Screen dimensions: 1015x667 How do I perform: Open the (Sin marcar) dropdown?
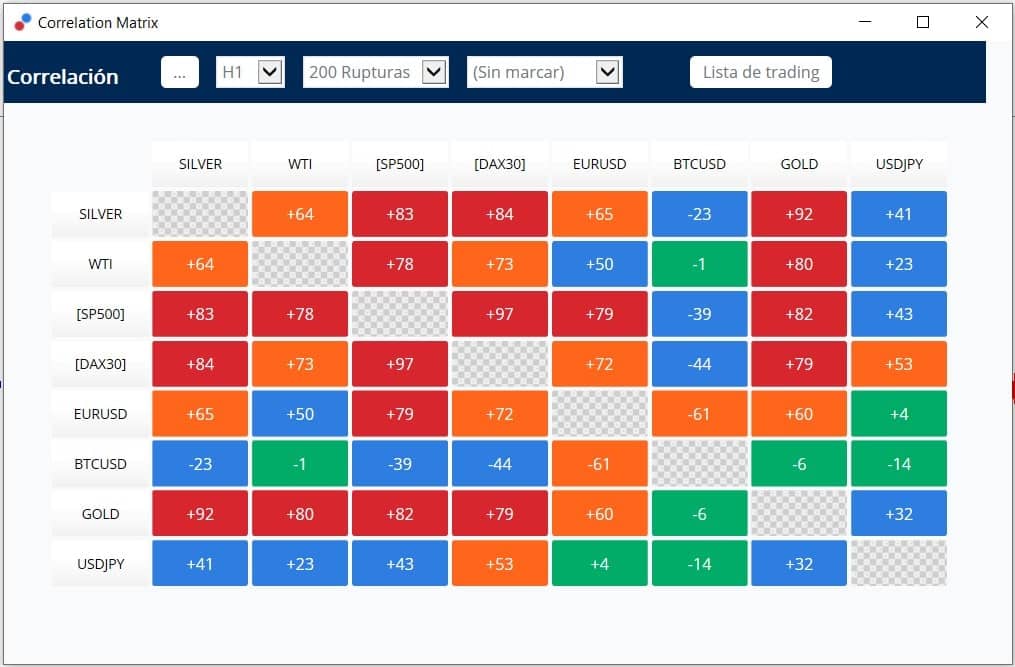544,72
